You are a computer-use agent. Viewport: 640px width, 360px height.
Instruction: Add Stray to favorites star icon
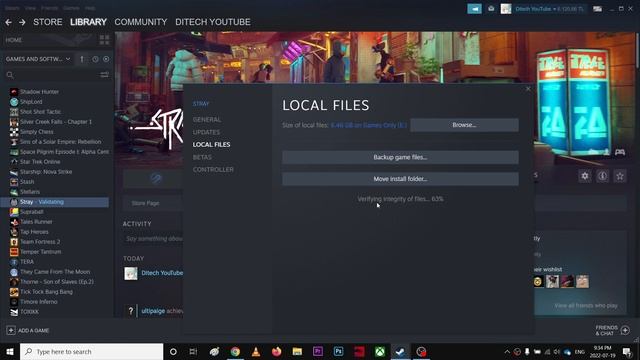click(x=620, y=176)
